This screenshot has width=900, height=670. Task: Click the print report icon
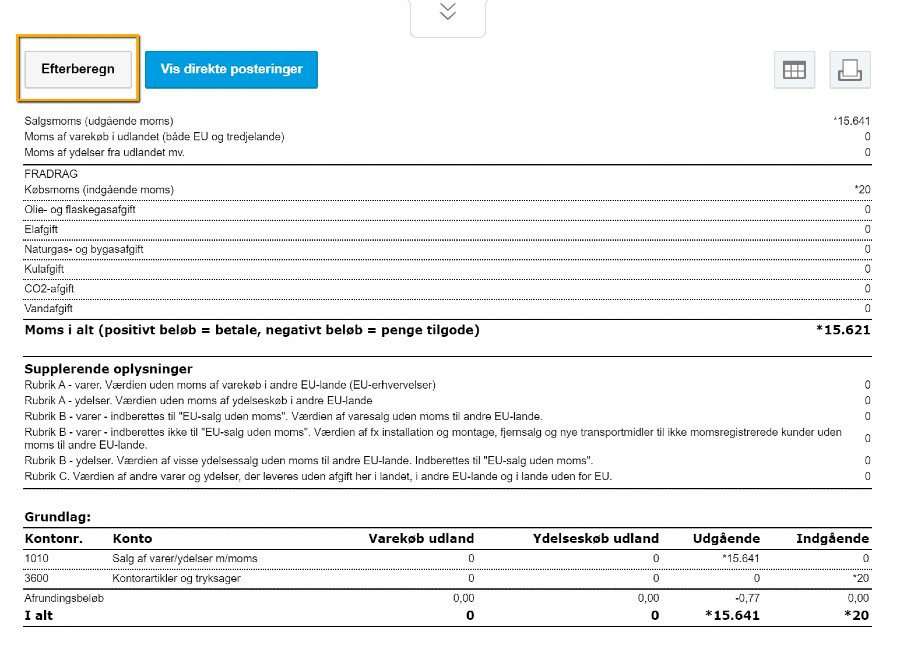point(849,70)
